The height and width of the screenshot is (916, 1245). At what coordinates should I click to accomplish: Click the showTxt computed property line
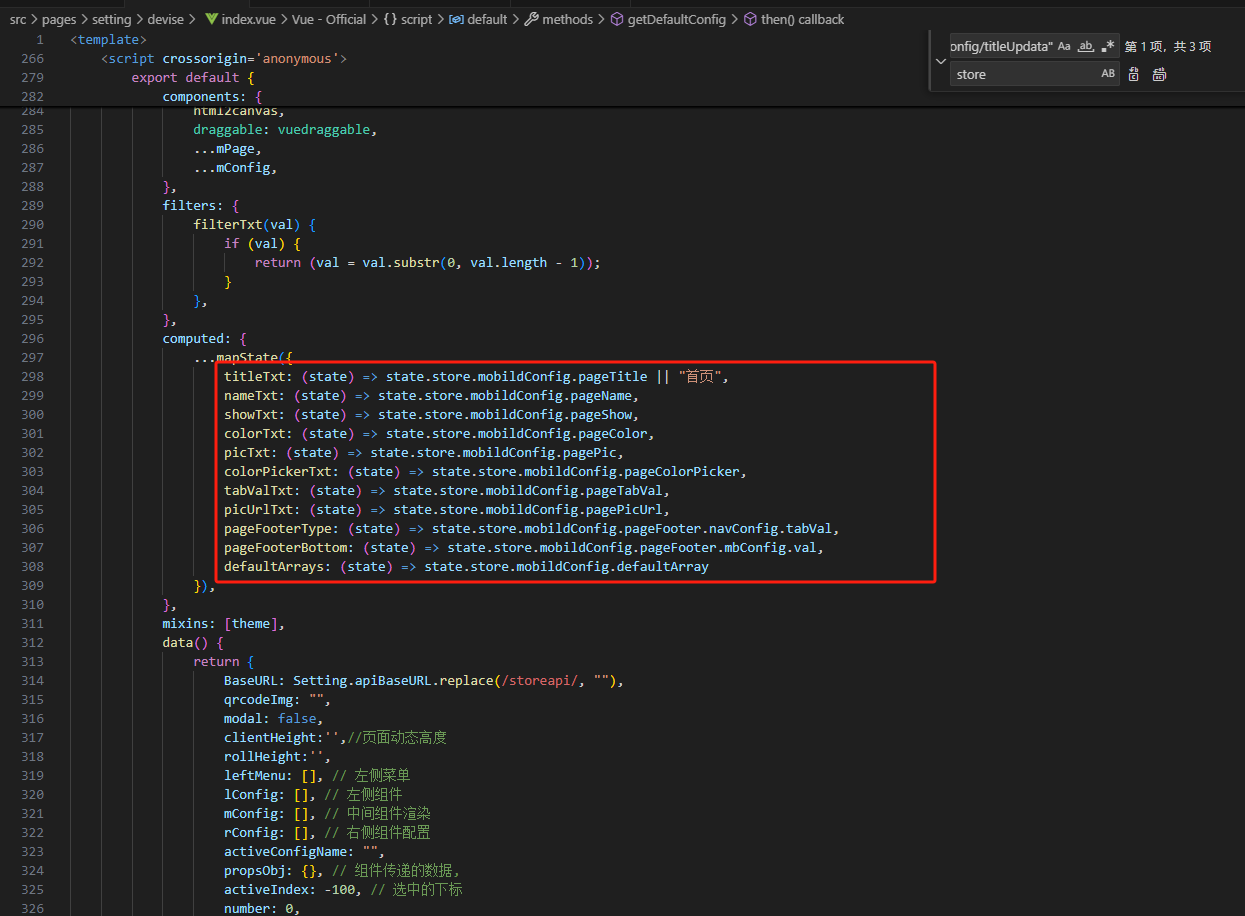tap(431, 414)
